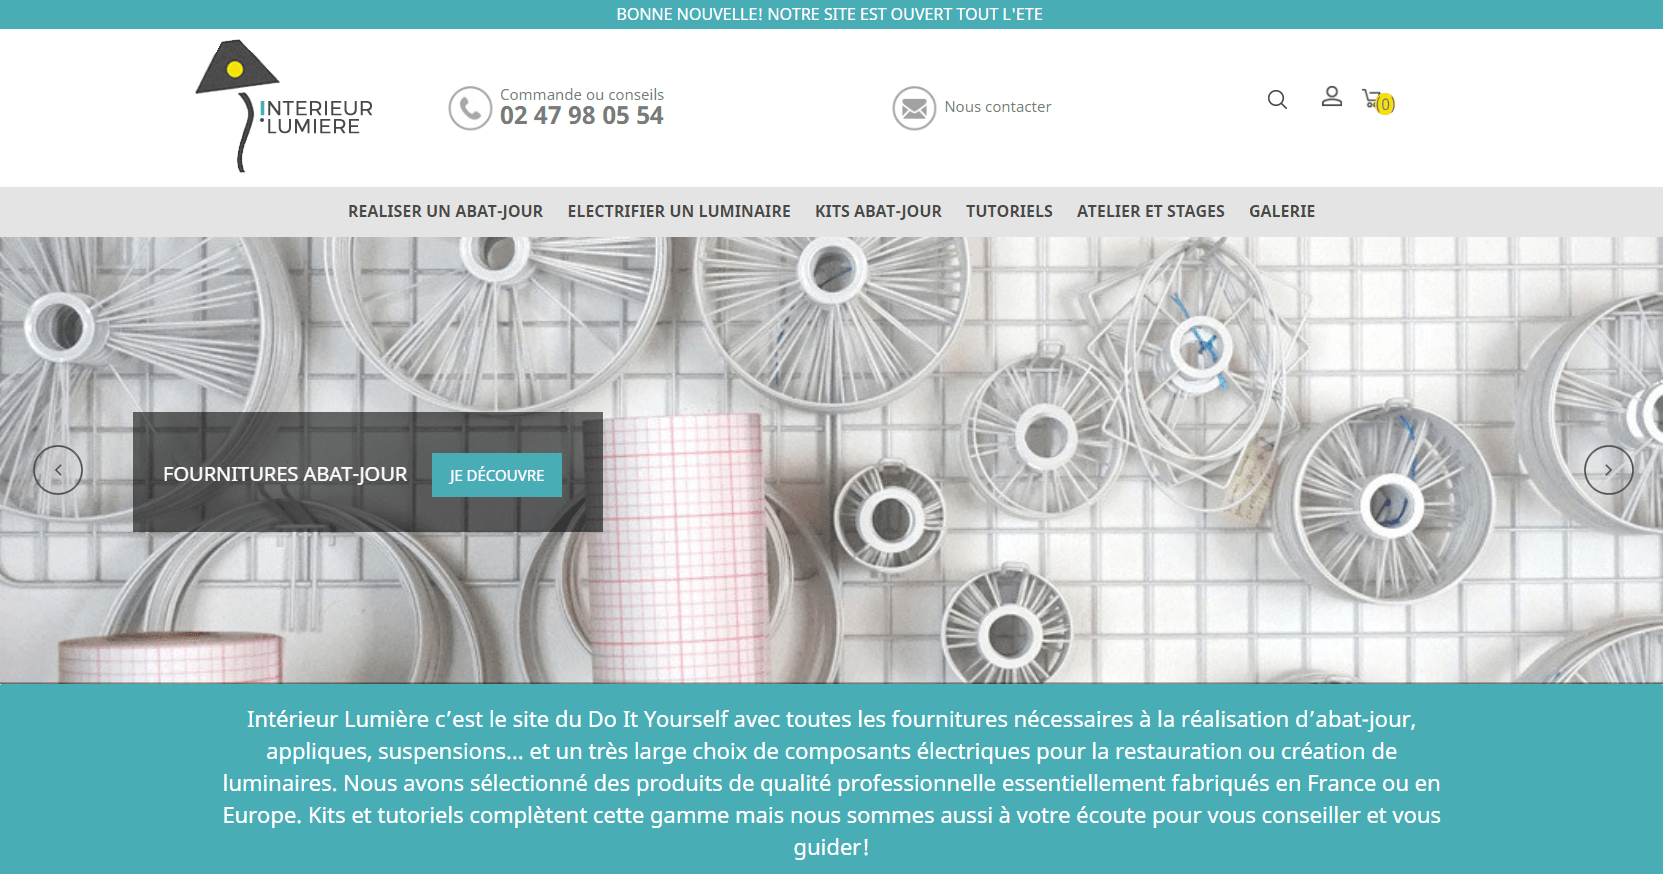This screenshot has height=874, width=1663.
Task: Click the Interieur Lumiere lamp logo
Action: tap(283, 106)
